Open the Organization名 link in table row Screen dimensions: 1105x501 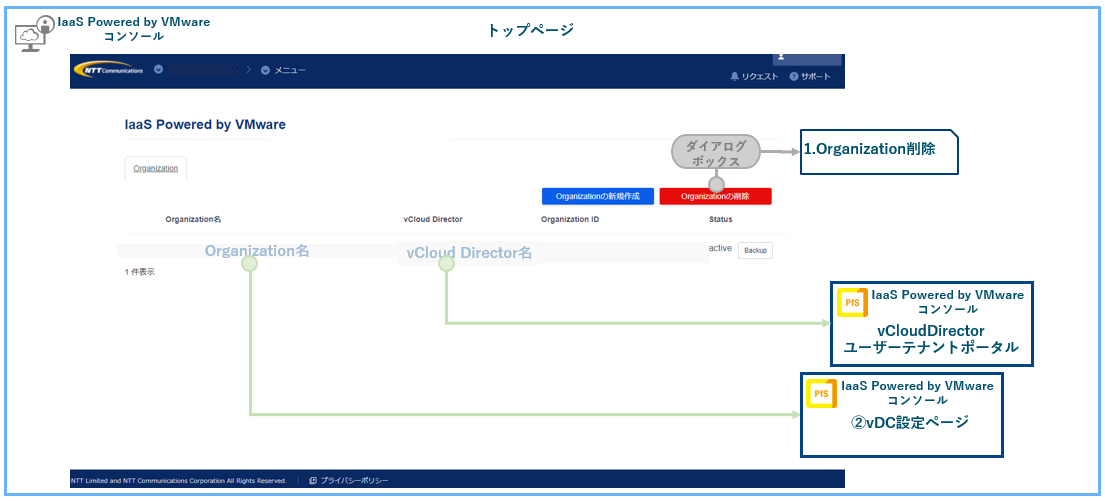256,251
